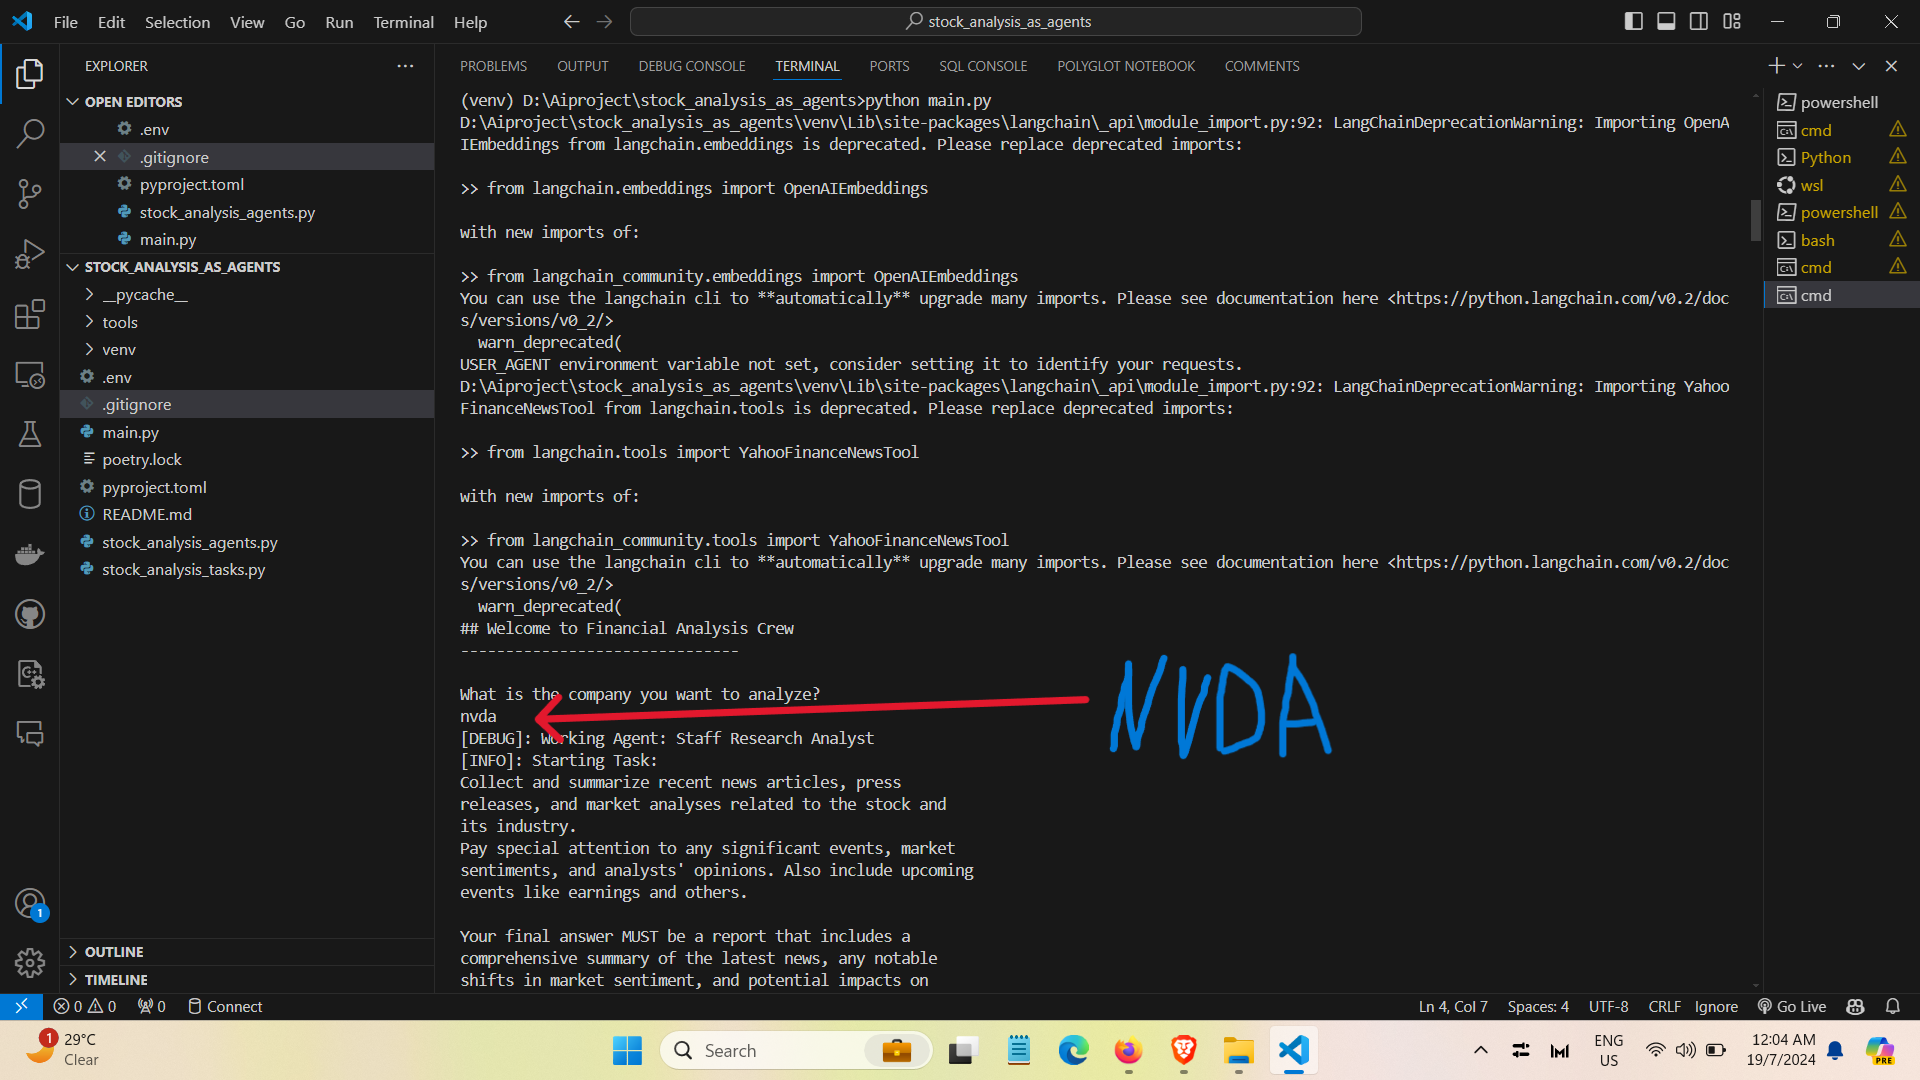Open the Terminal menu
The width and height of the screenshot is (1920, 1080).
(403, 22)
